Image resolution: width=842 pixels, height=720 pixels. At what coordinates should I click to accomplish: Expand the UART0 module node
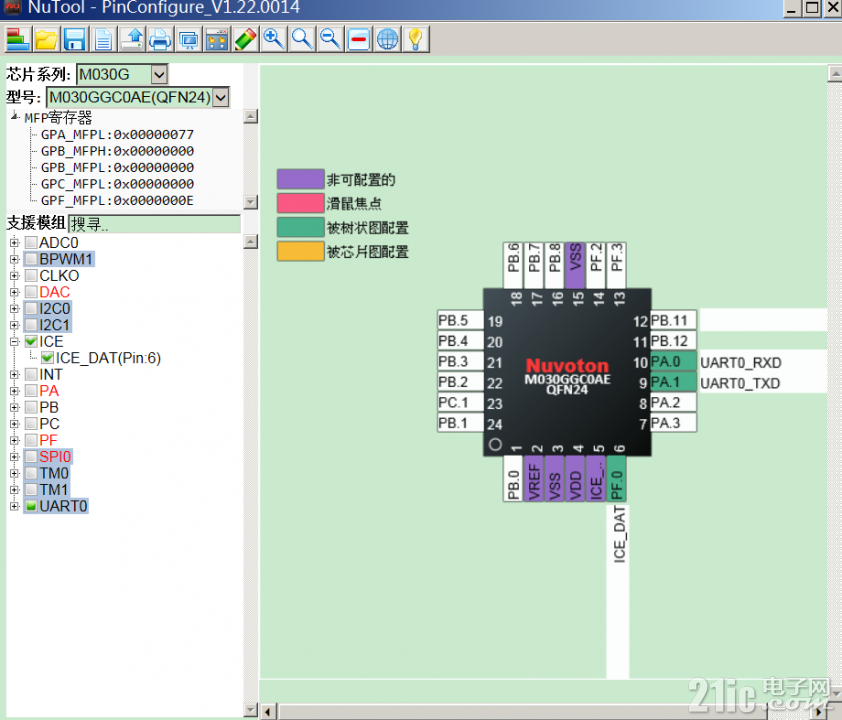pyautogui.click(x=14, y=506)
